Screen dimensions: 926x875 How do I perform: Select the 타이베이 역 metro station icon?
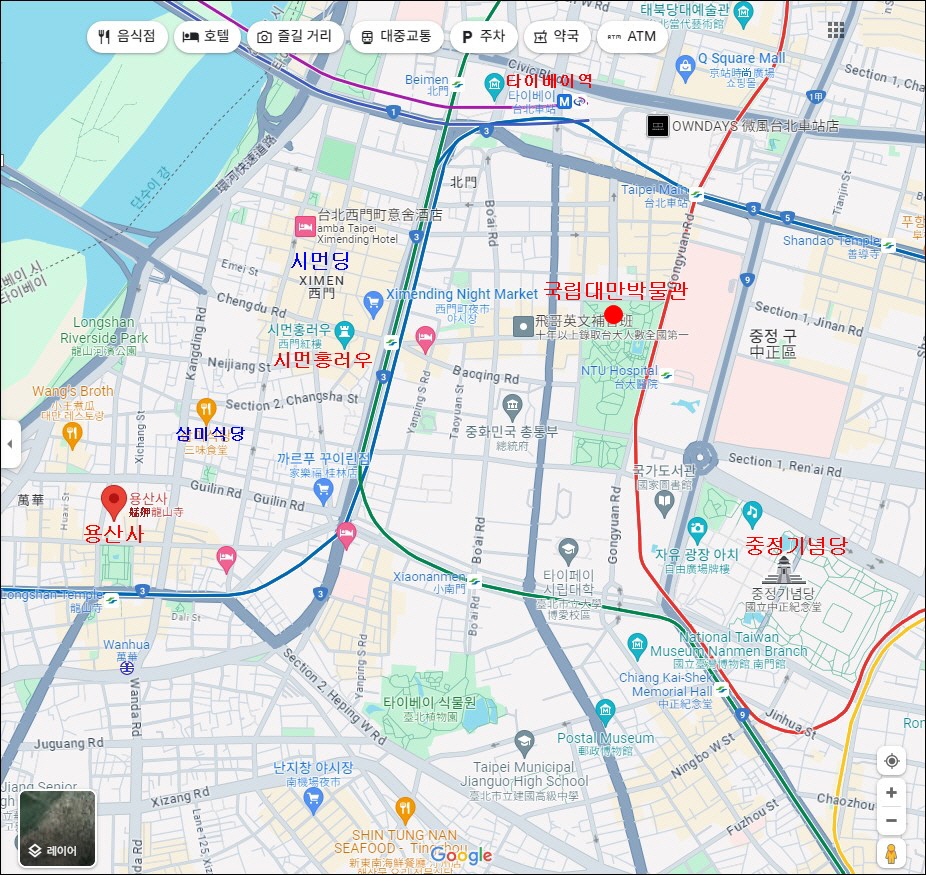point(565,102)
